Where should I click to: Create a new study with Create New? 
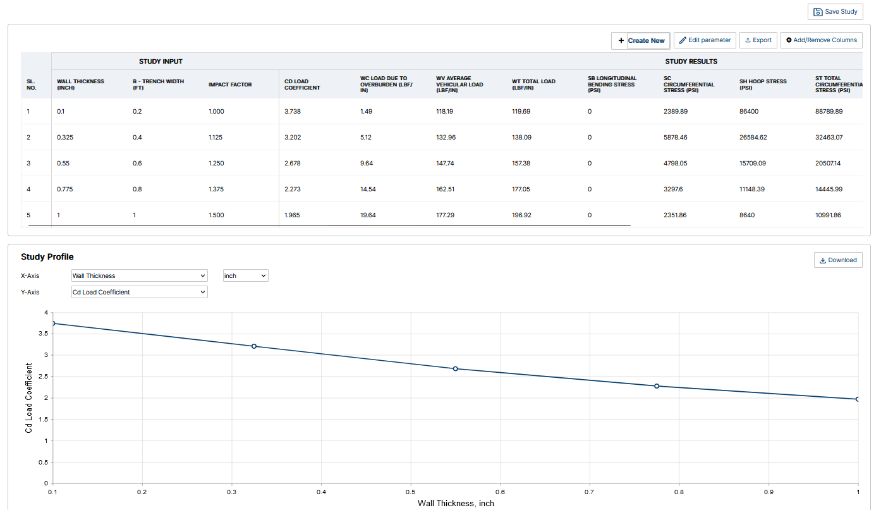pyautogui.click(x=640, y=40)
